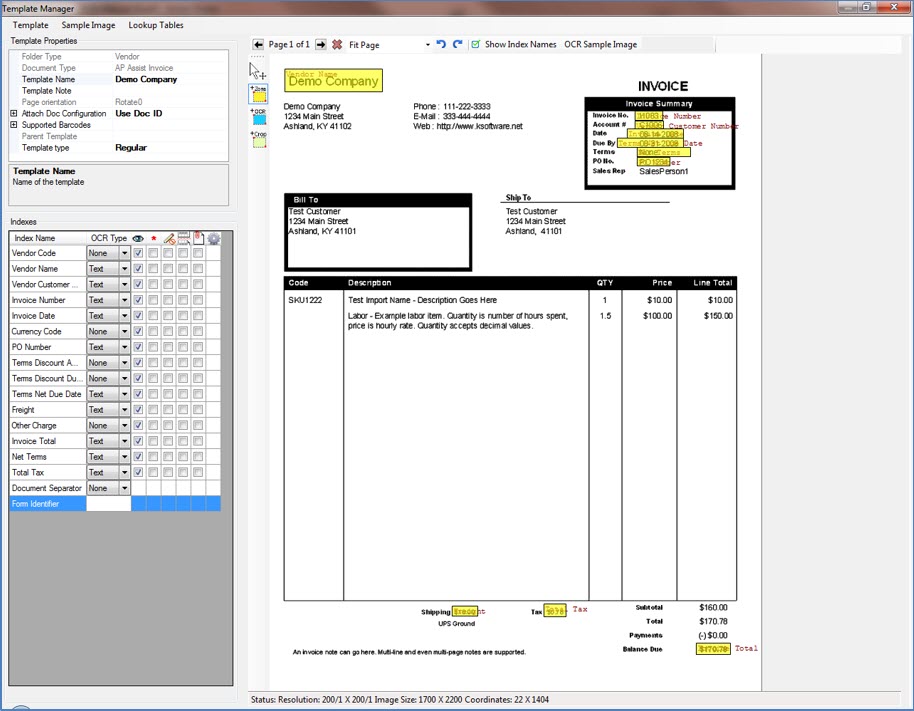914x711 pixels.
Task: Click the red X delete icon in toolbar
Action: (337, 45)
